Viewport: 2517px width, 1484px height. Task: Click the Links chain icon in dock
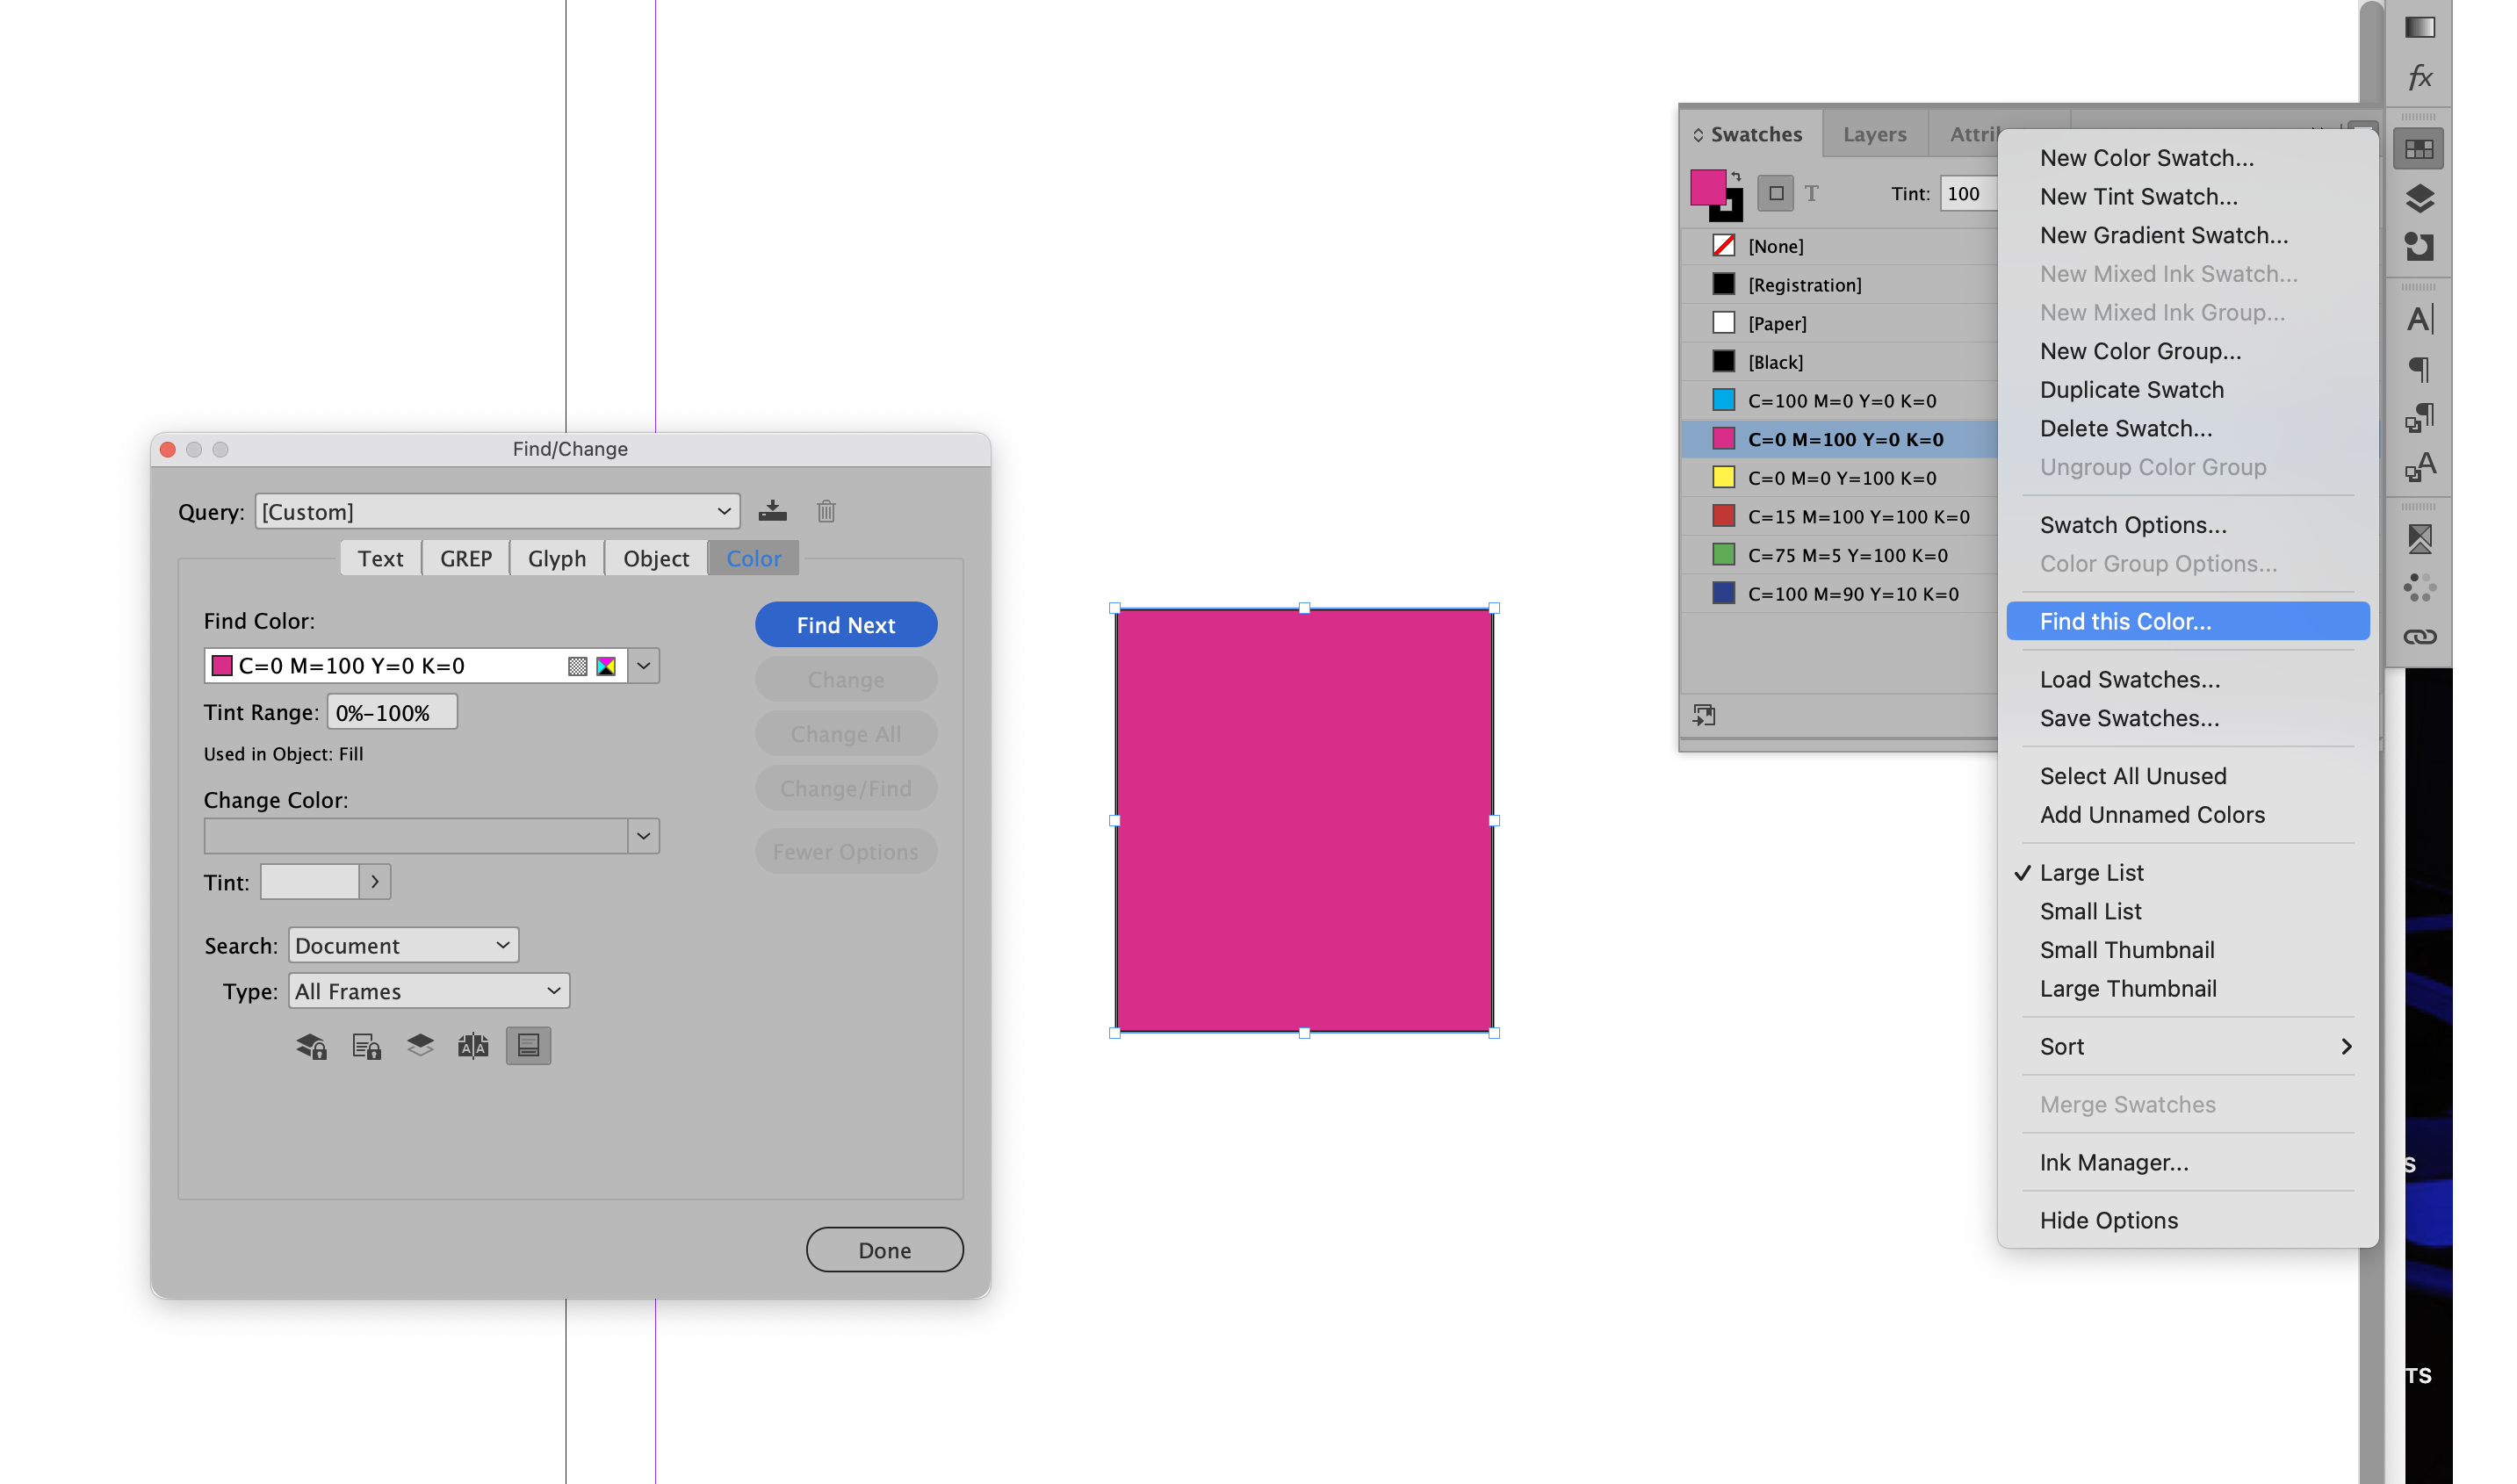click(x=2420, y=635)
